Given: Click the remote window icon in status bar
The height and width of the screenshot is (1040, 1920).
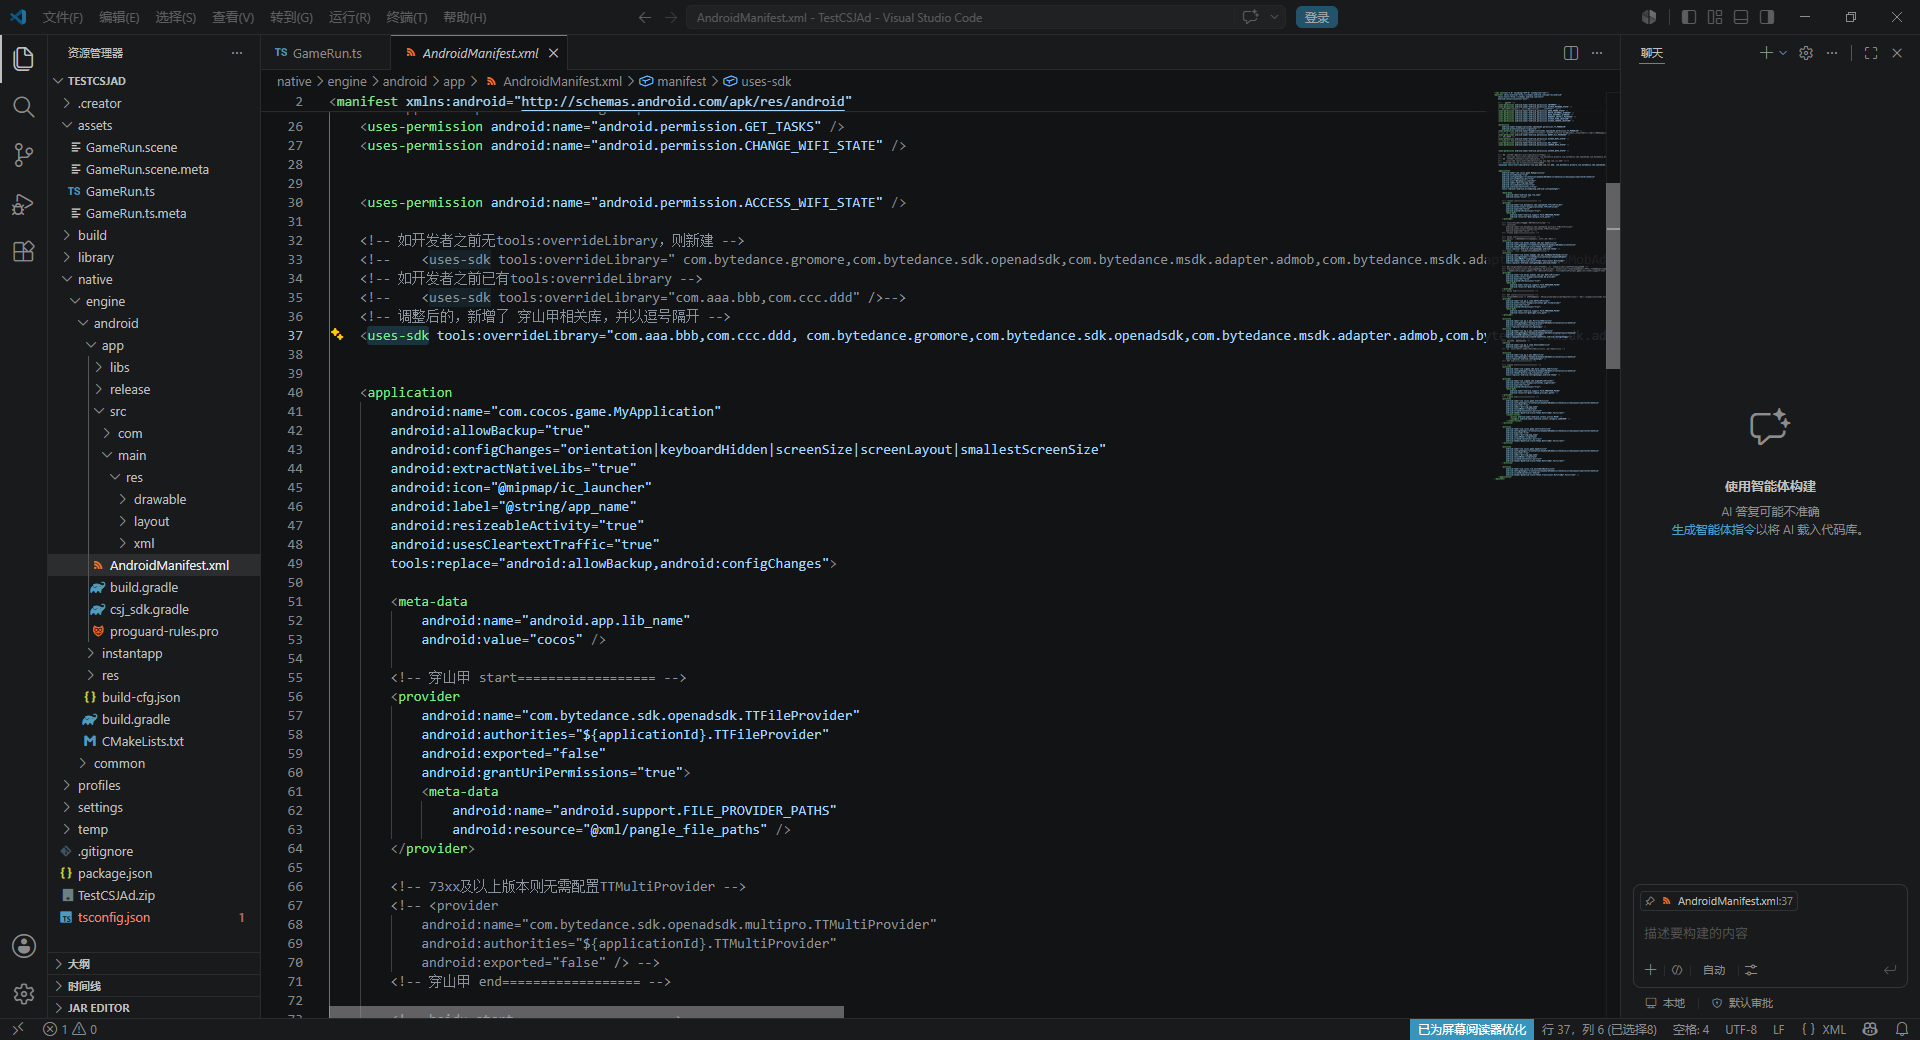Looking at the screenshot, I should pyautogui.click(x=17, y=1029).
